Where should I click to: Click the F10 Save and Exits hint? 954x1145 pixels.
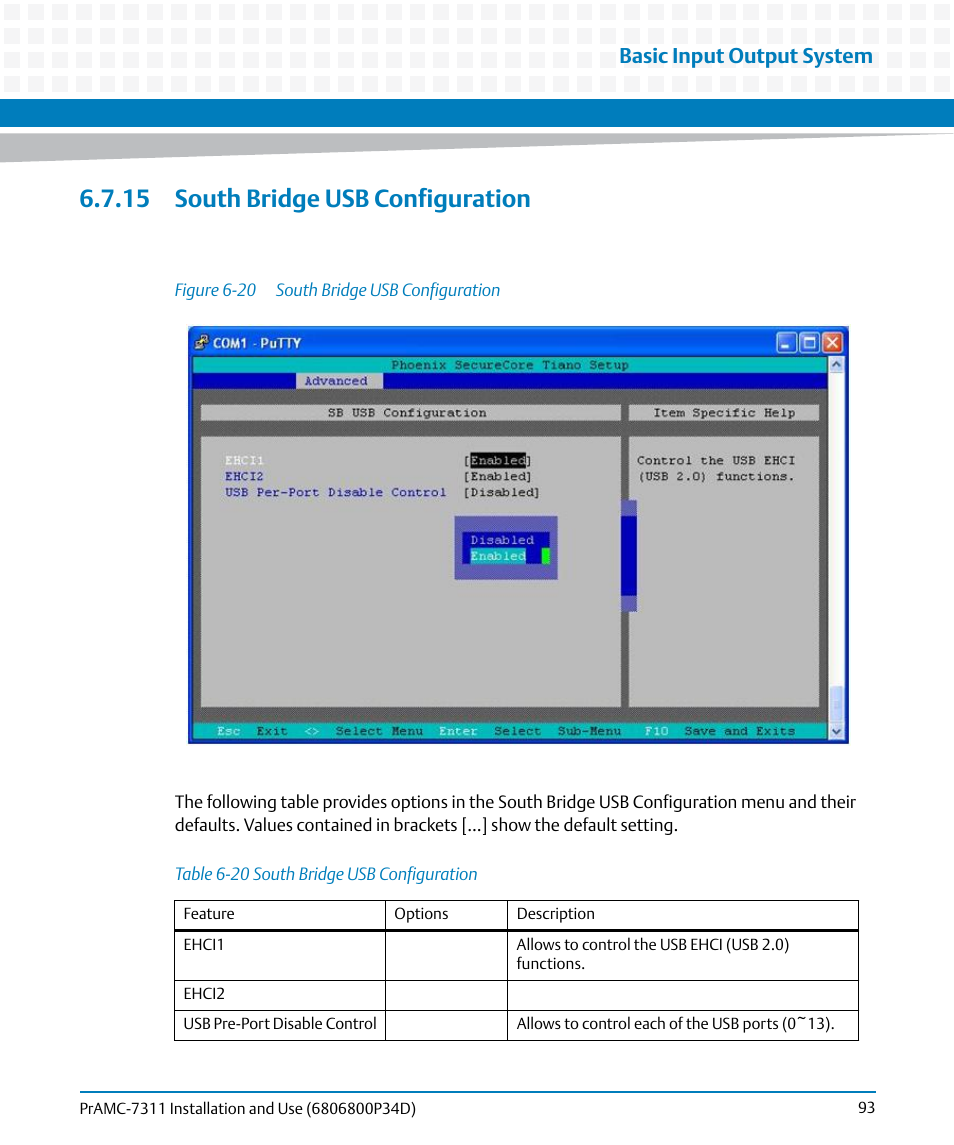click(718, 731)
